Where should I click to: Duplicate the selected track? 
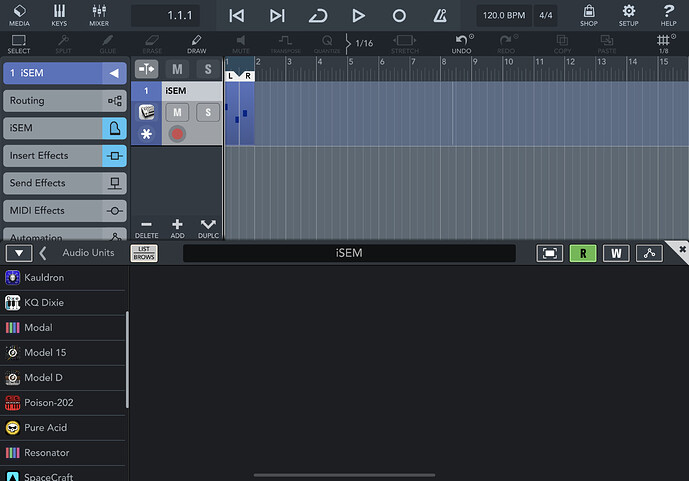click(x=208, y=229)
